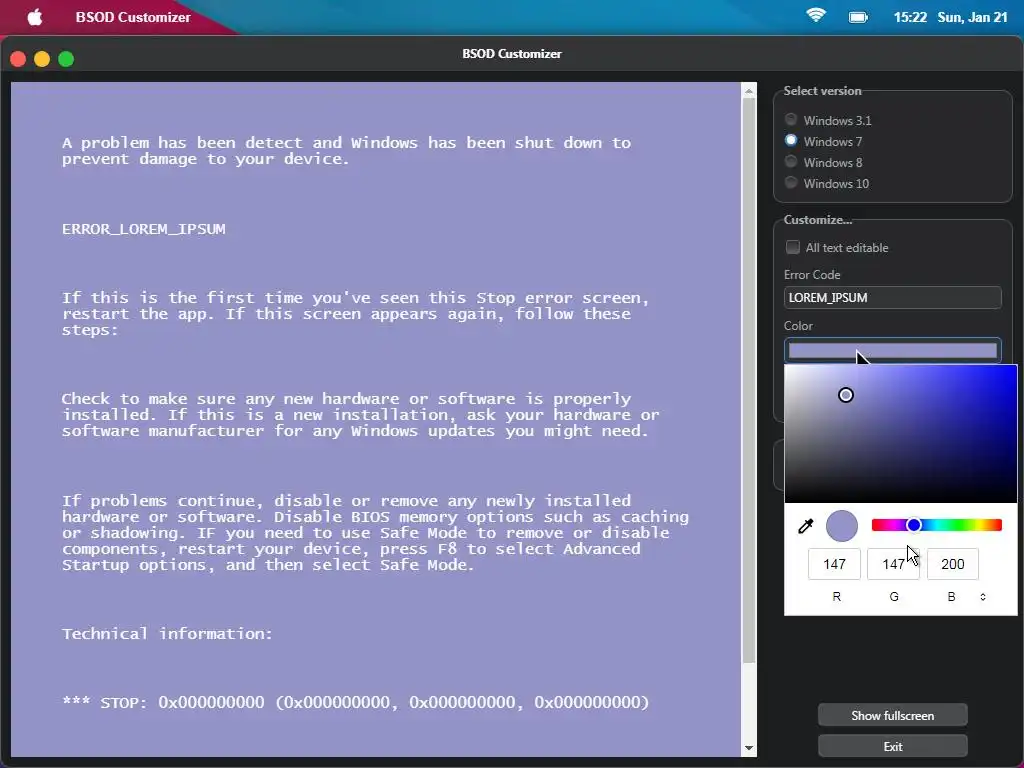Click the rainbow hue slider
This screenshot has height=768, width=1024.
click(936, 525)
